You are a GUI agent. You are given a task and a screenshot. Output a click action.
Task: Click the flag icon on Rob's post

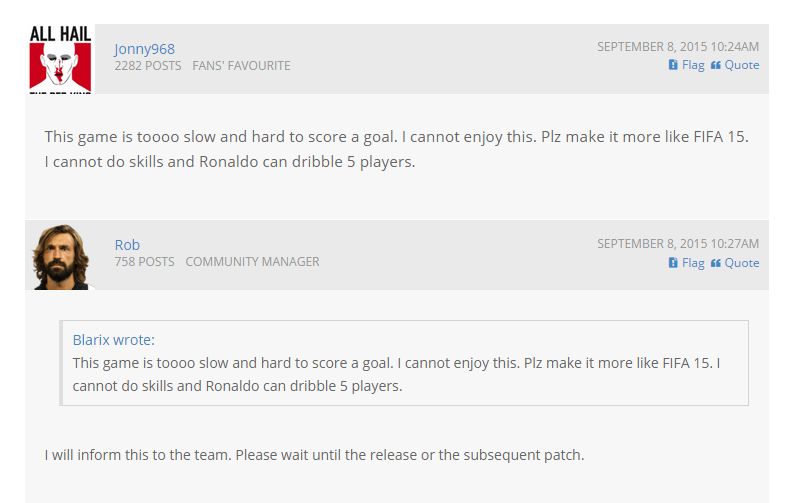673,263
